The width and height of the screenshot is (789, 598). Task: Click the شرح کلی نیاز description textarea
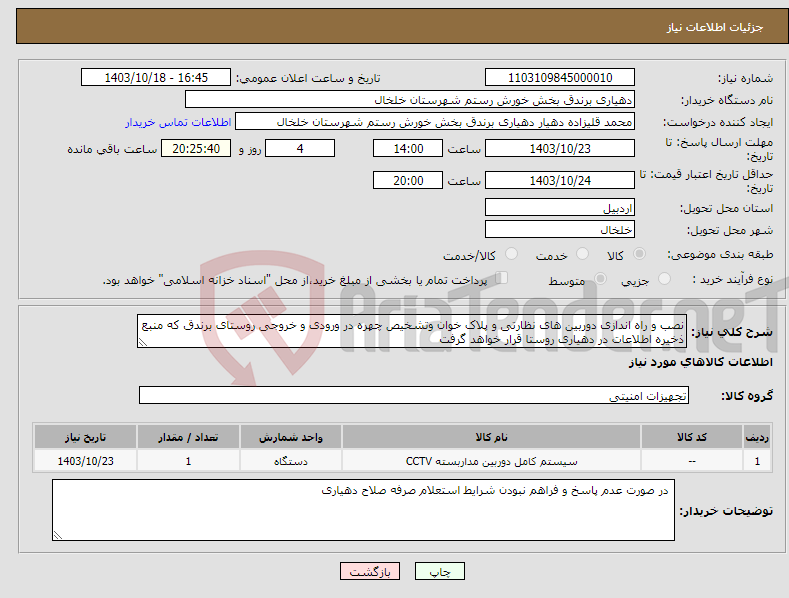point(412,331)
